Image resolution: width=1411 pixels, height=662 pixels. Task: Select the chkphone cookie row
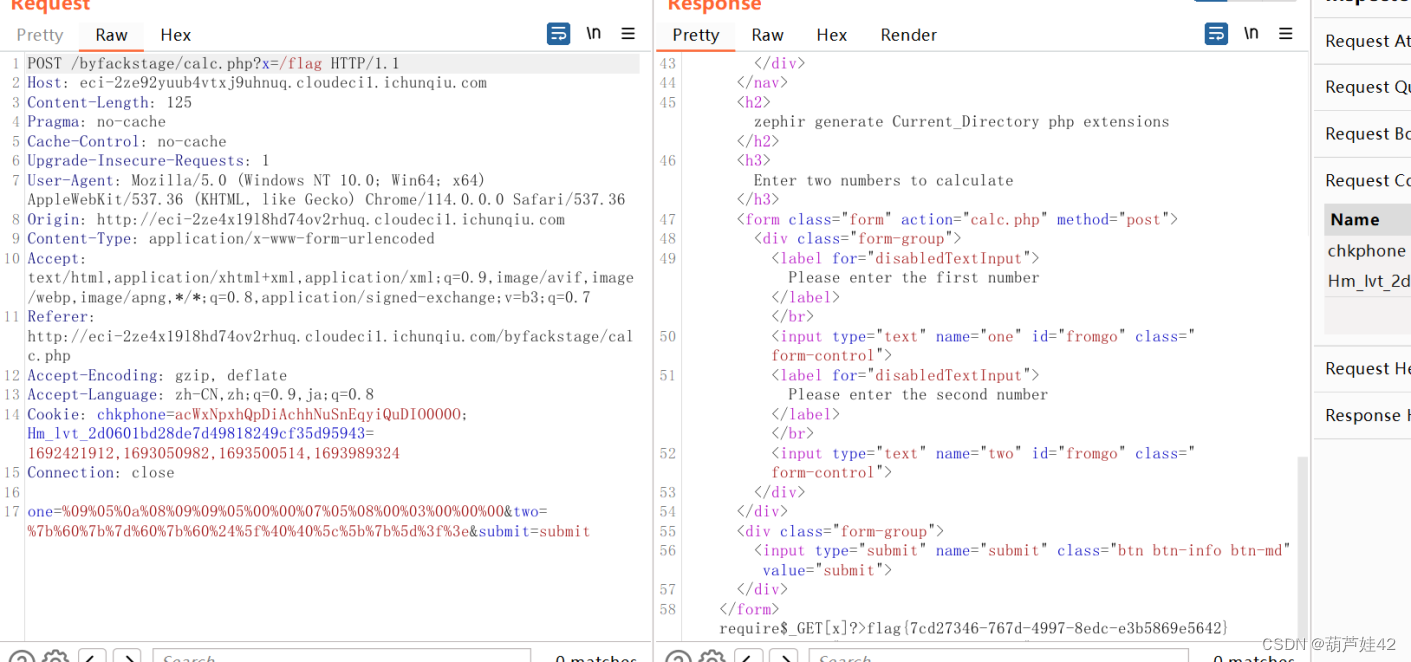click(x=1367, y=251)
